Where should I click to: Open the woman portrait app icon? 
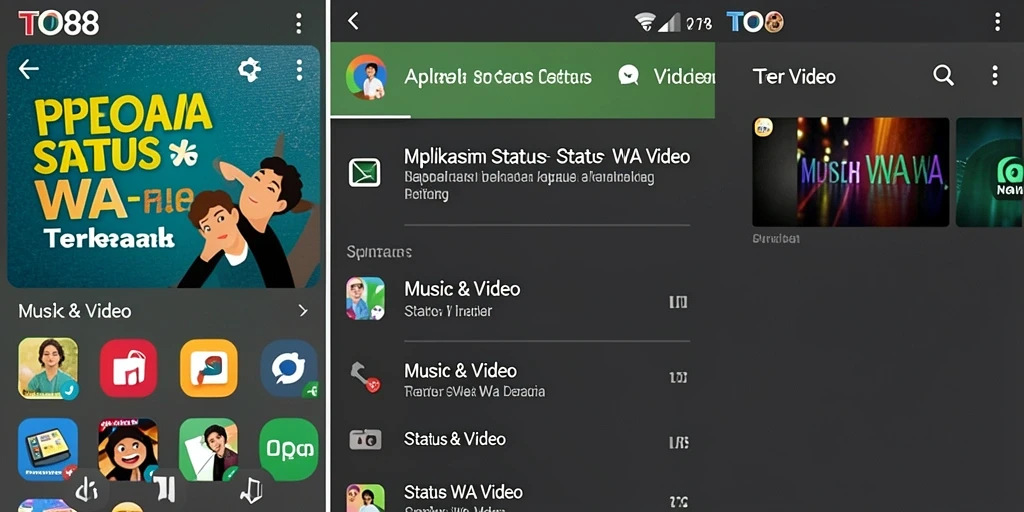48,368
